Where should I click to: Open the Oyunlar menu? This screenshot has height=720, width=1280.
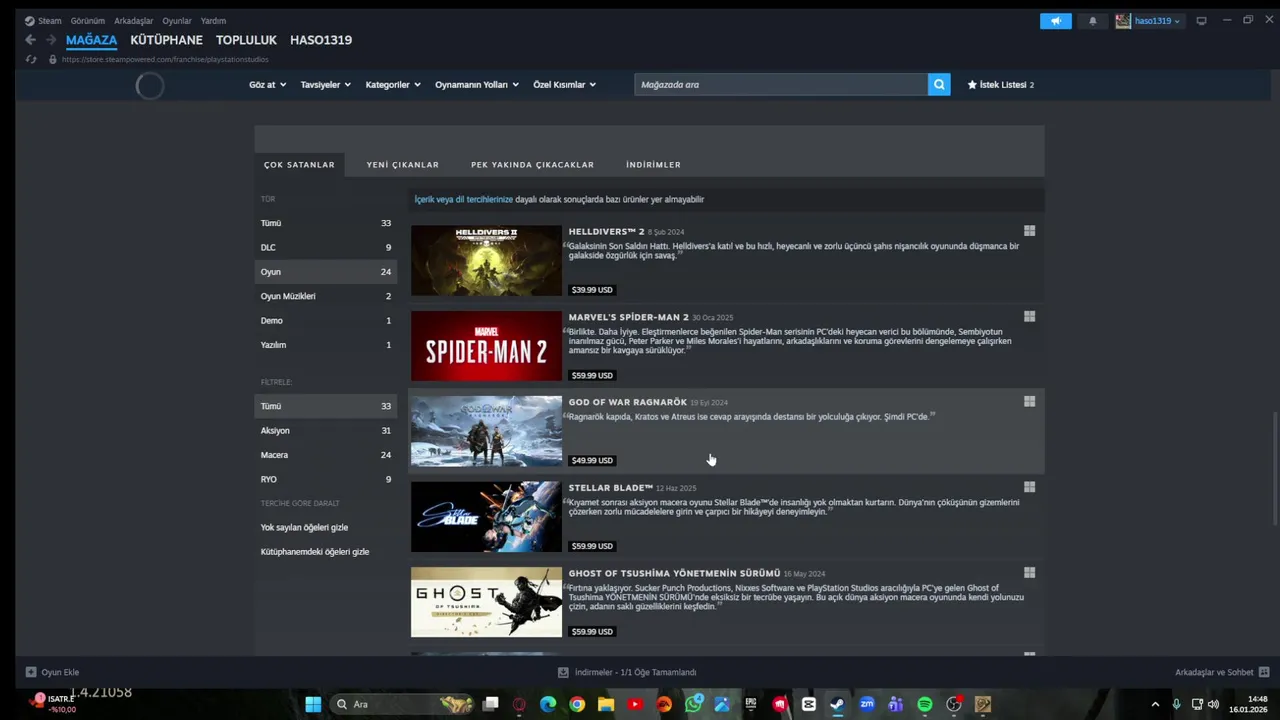click(177, 21)
